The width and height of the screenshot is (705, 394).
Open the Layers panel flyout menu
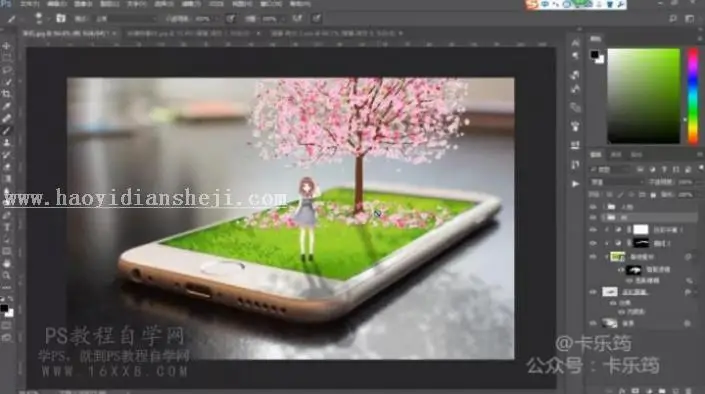[700, 154]
